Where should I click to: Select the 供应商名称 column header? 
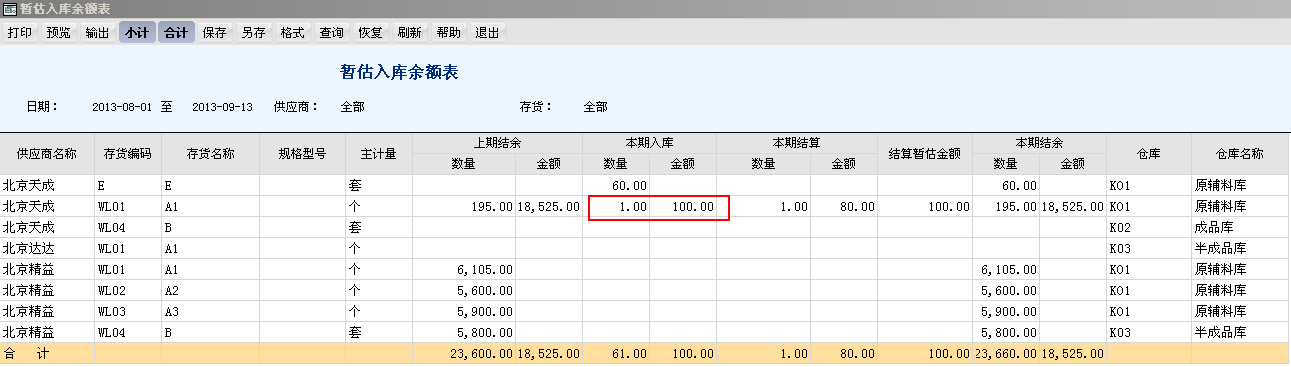[47, 154]
